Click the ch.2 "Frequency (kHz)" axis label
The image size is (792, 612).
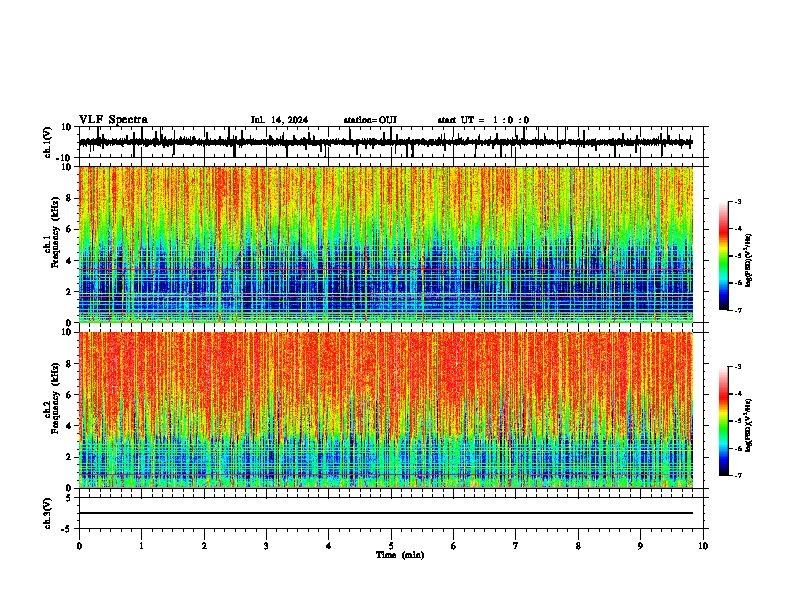click(x=55, y=398)
